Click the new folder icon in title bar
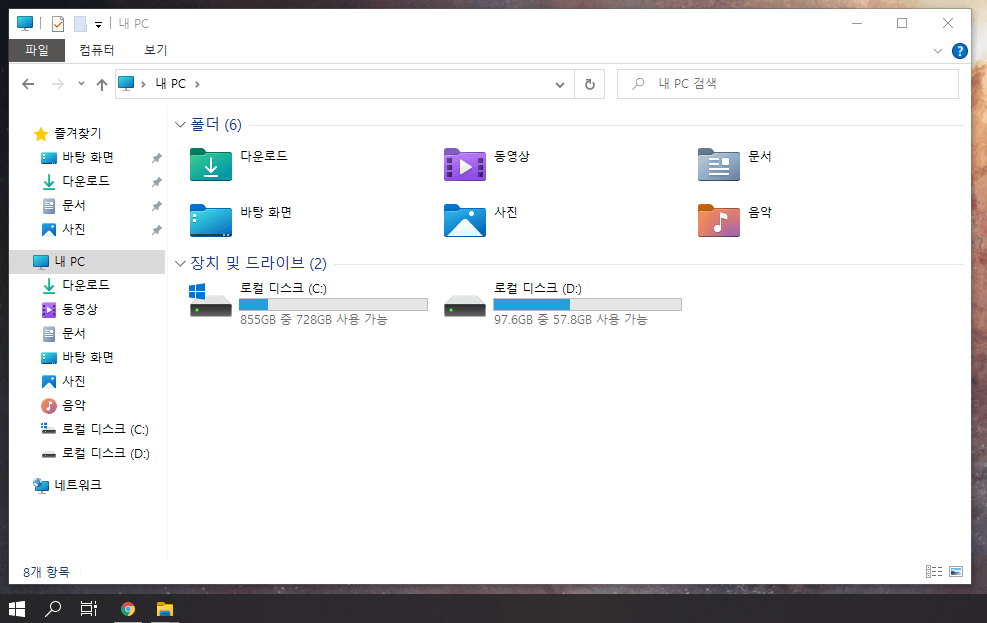The width and height of the screenshot is (987, 623). click(x=80, y=24)
